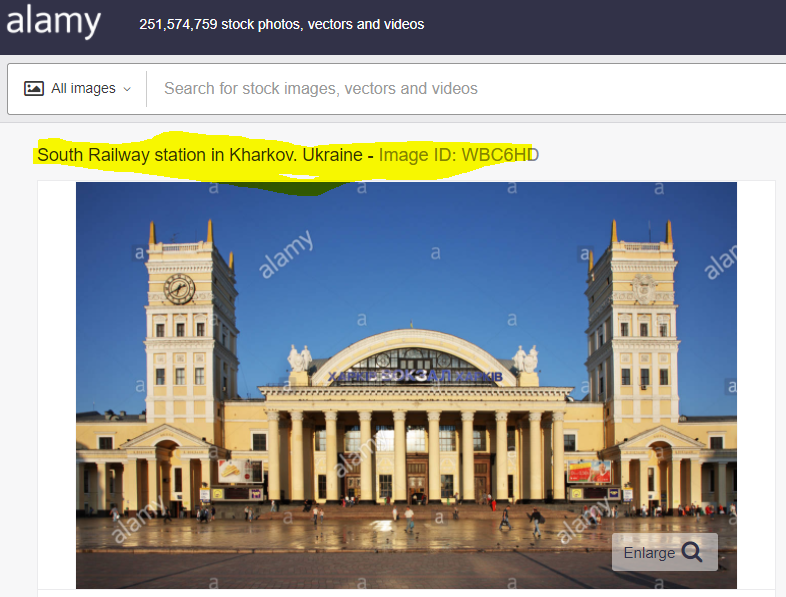Click the left tower clock in photo
The width and height of the screenshot is (786, 597).
pyautogui.click(x=179, y=289)
